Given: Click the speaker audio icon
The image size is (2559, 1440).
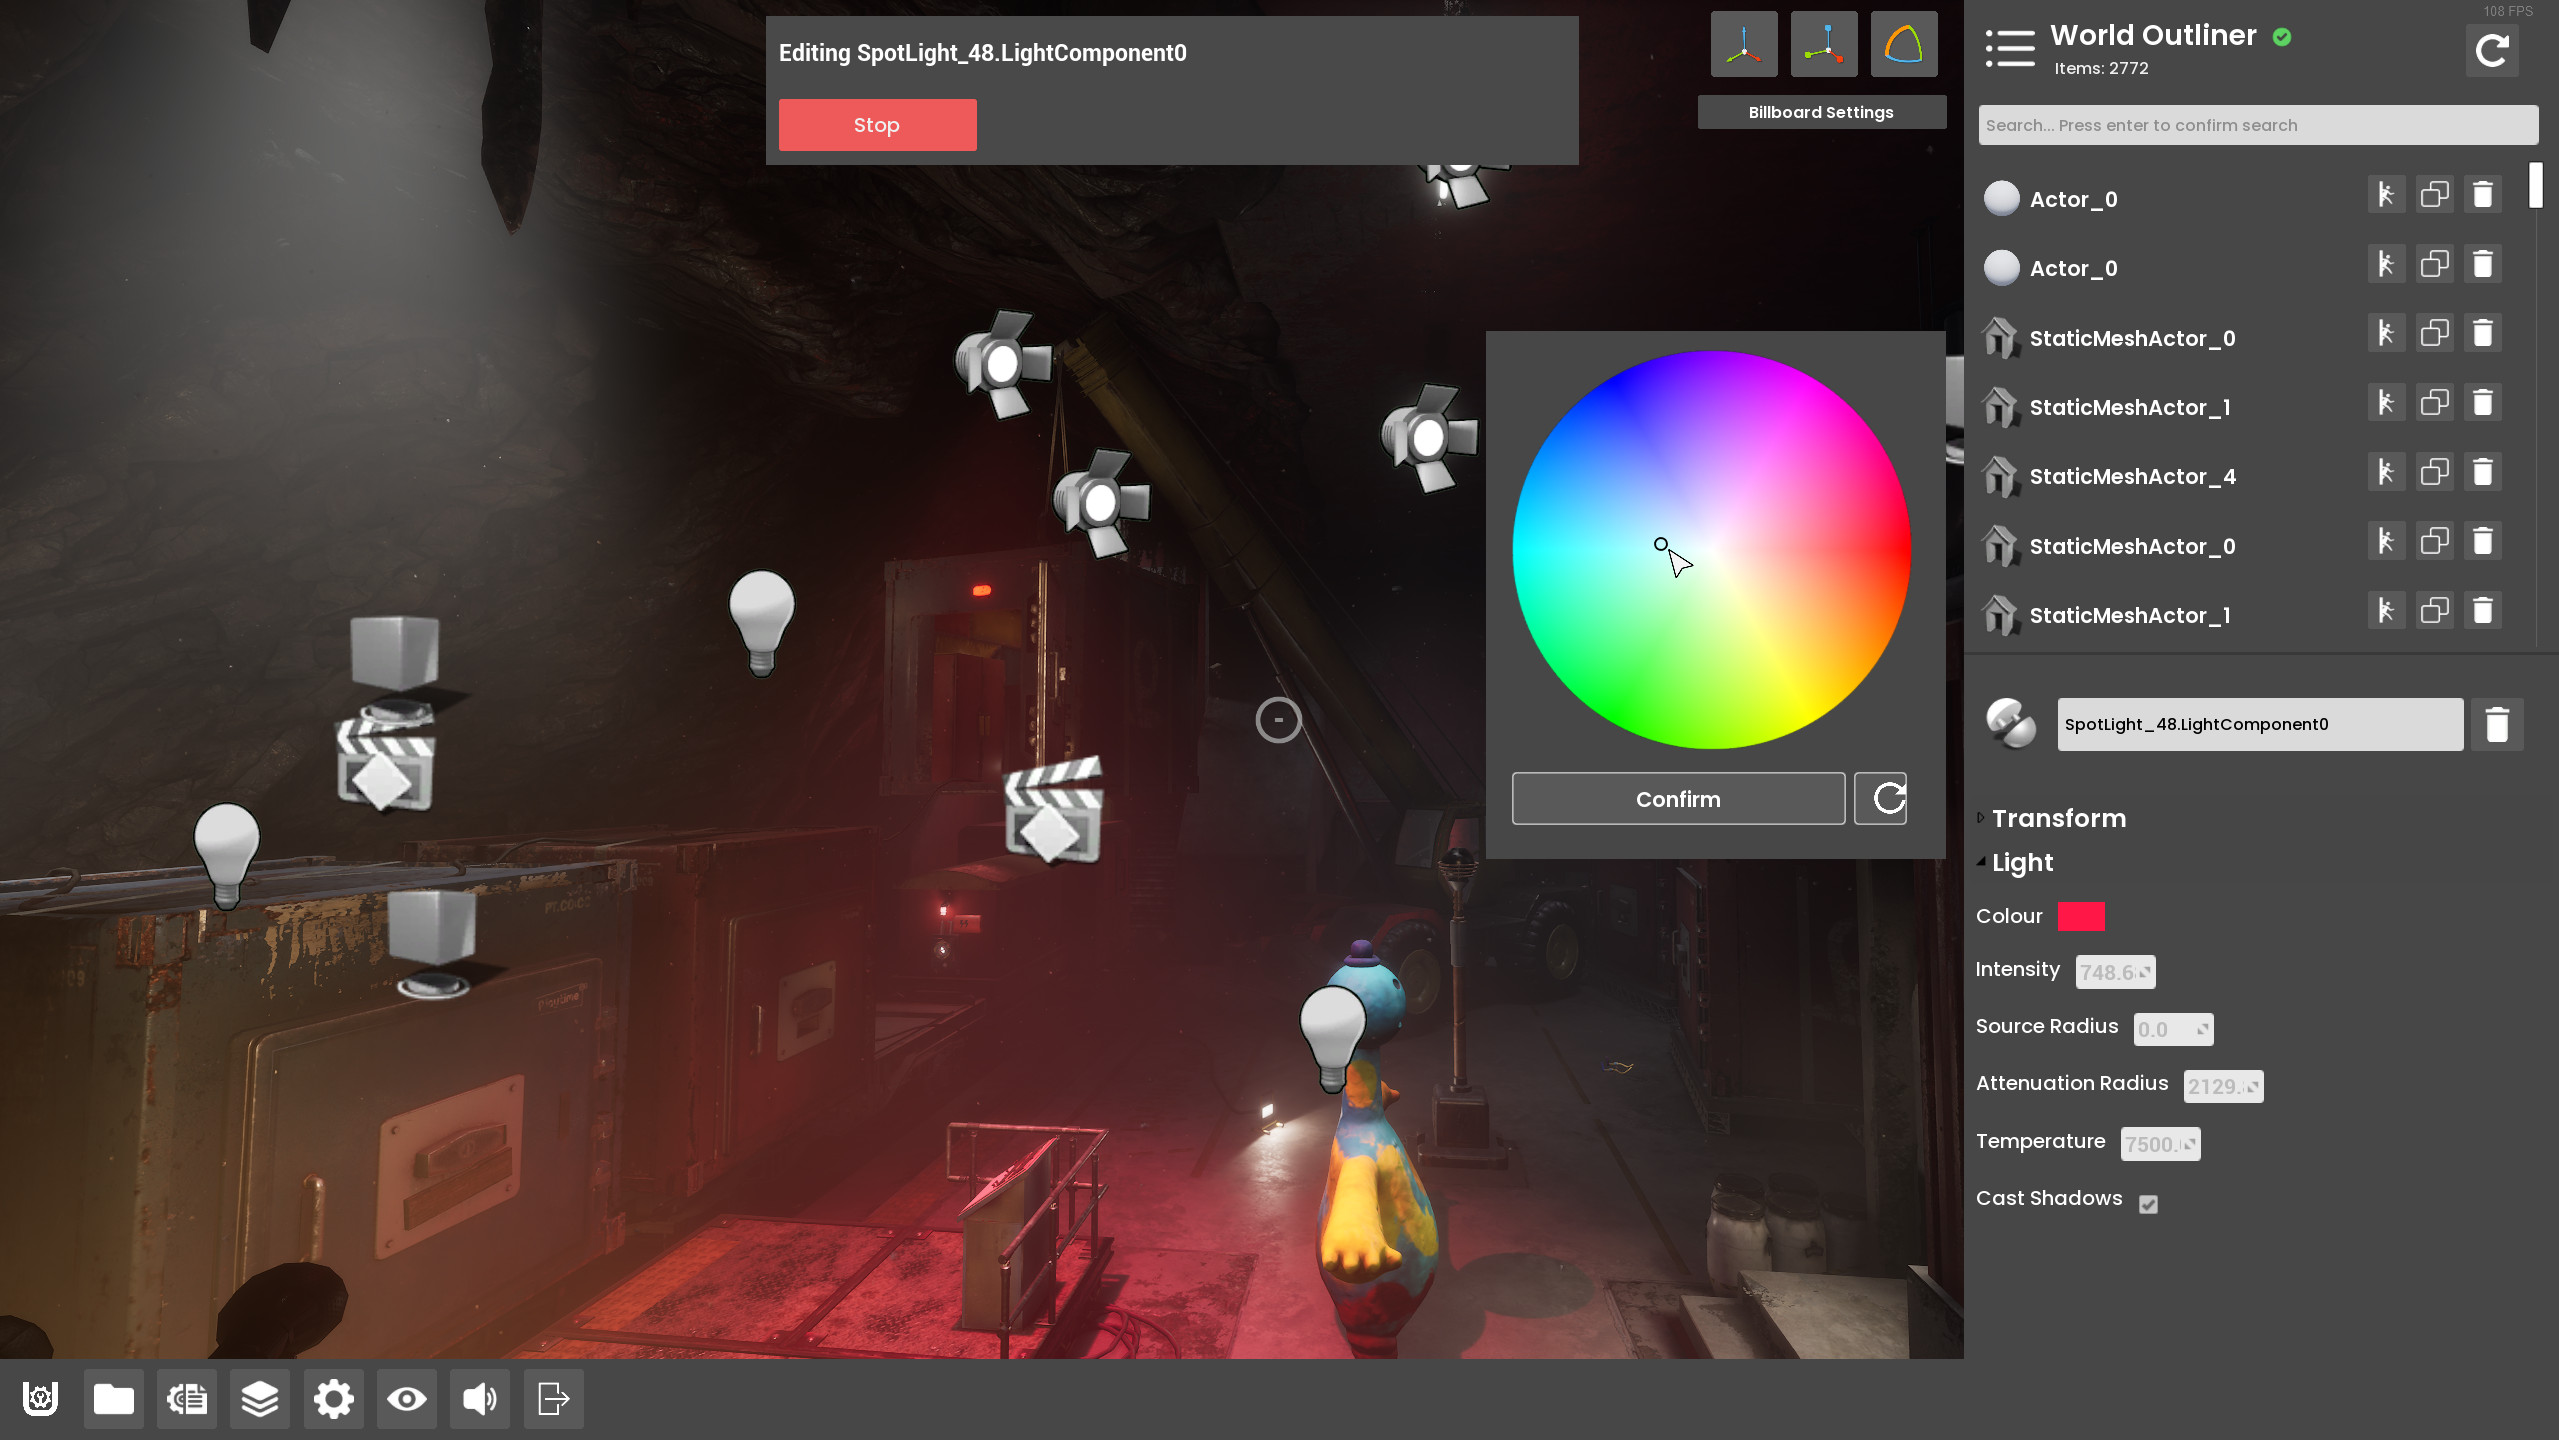Looking at the screenshot, I should tap(479, 1398).
